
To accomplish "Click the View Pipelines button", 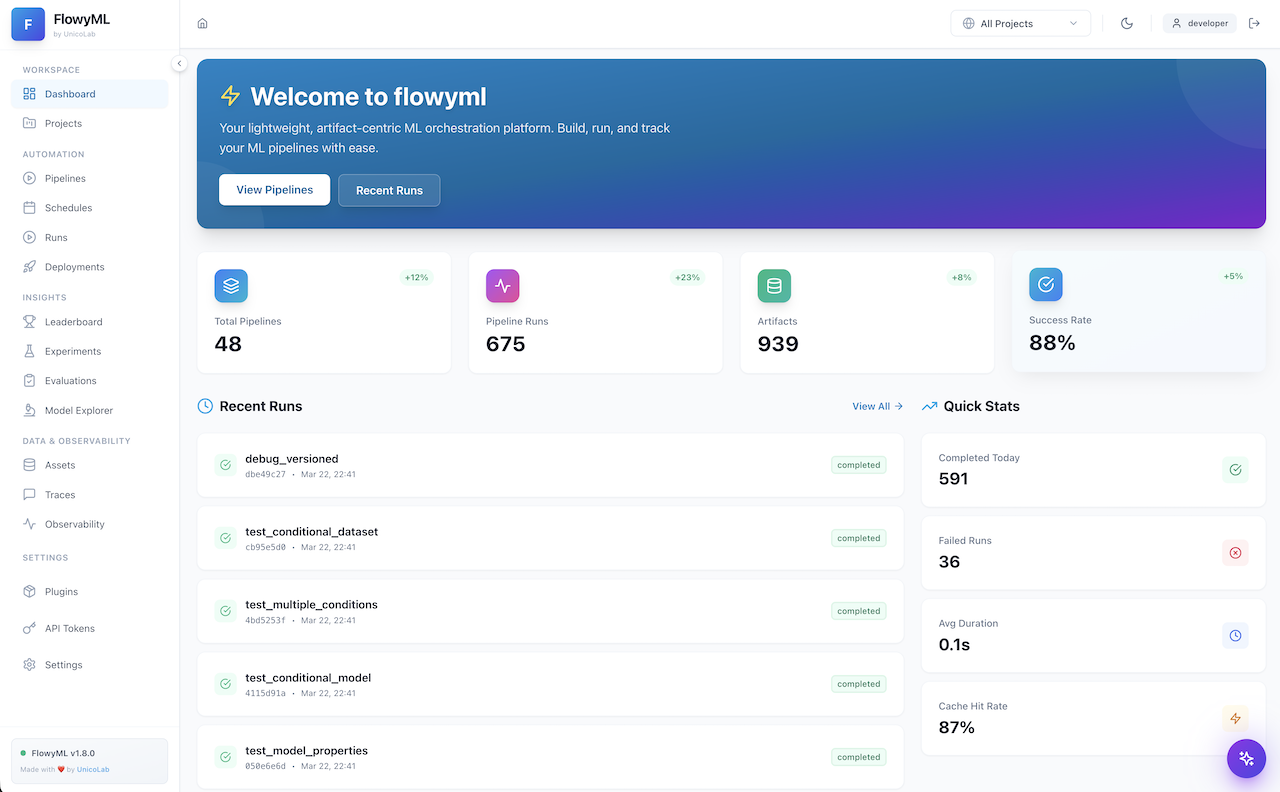I will click(274, 190).
